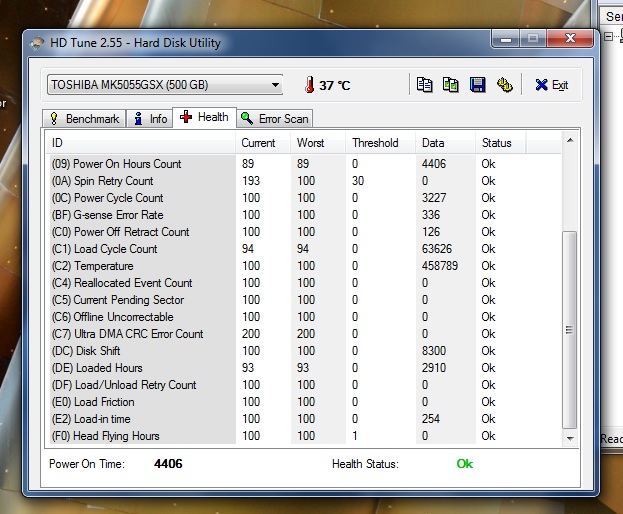Open the TOSHIBA MK5055GSX drive dropdown
Screen dimensions: 623x514
pyautogui.click(x=165, y=85)
